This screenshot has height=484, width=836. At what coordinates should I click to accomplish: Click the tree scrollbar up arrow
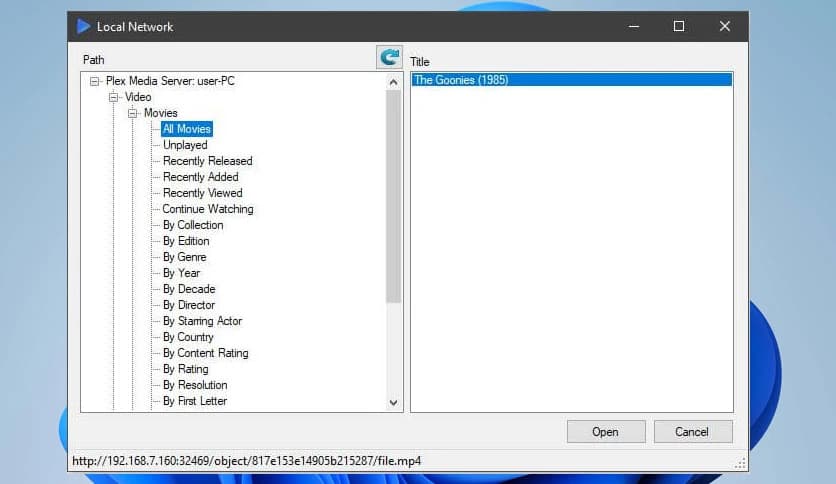coord(393,82)
